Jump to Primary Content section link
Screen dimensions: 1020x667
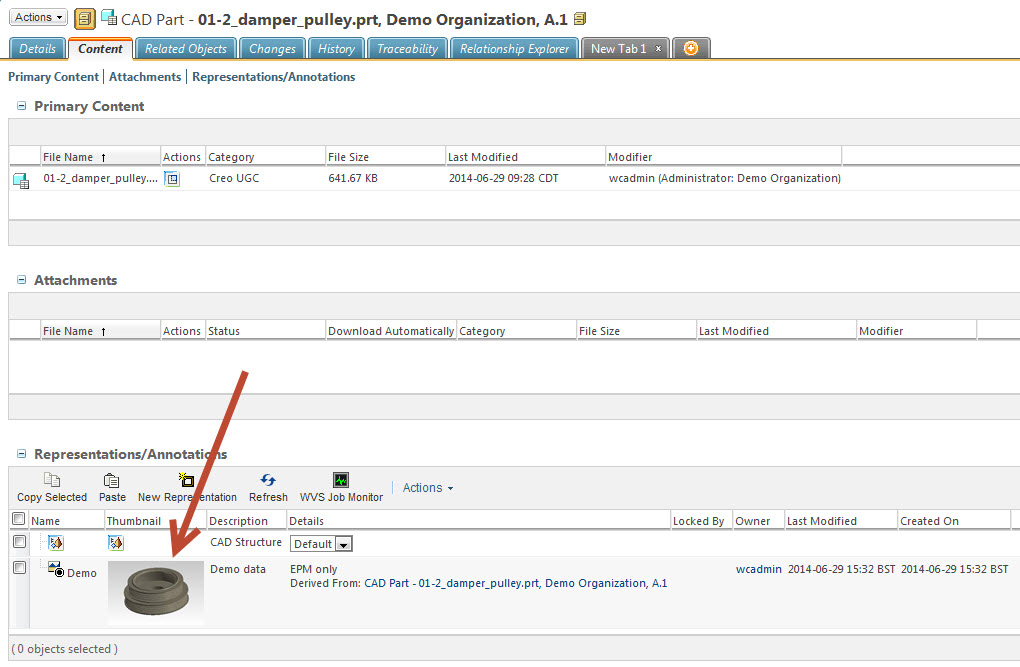click(x=53, y=77)
